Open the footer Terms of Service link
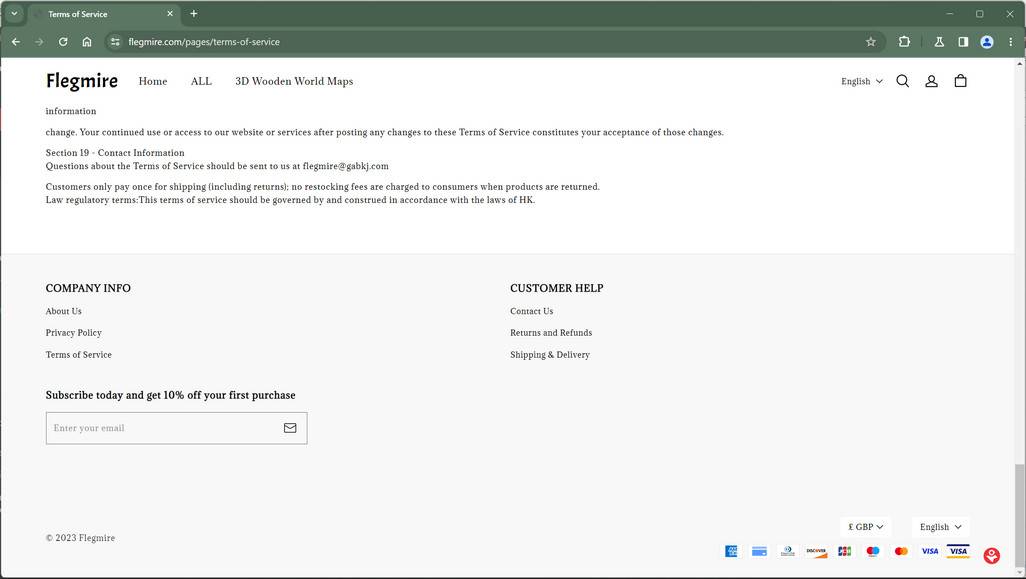This screenshot has height=579, width=1026. (x=79, y=355)
